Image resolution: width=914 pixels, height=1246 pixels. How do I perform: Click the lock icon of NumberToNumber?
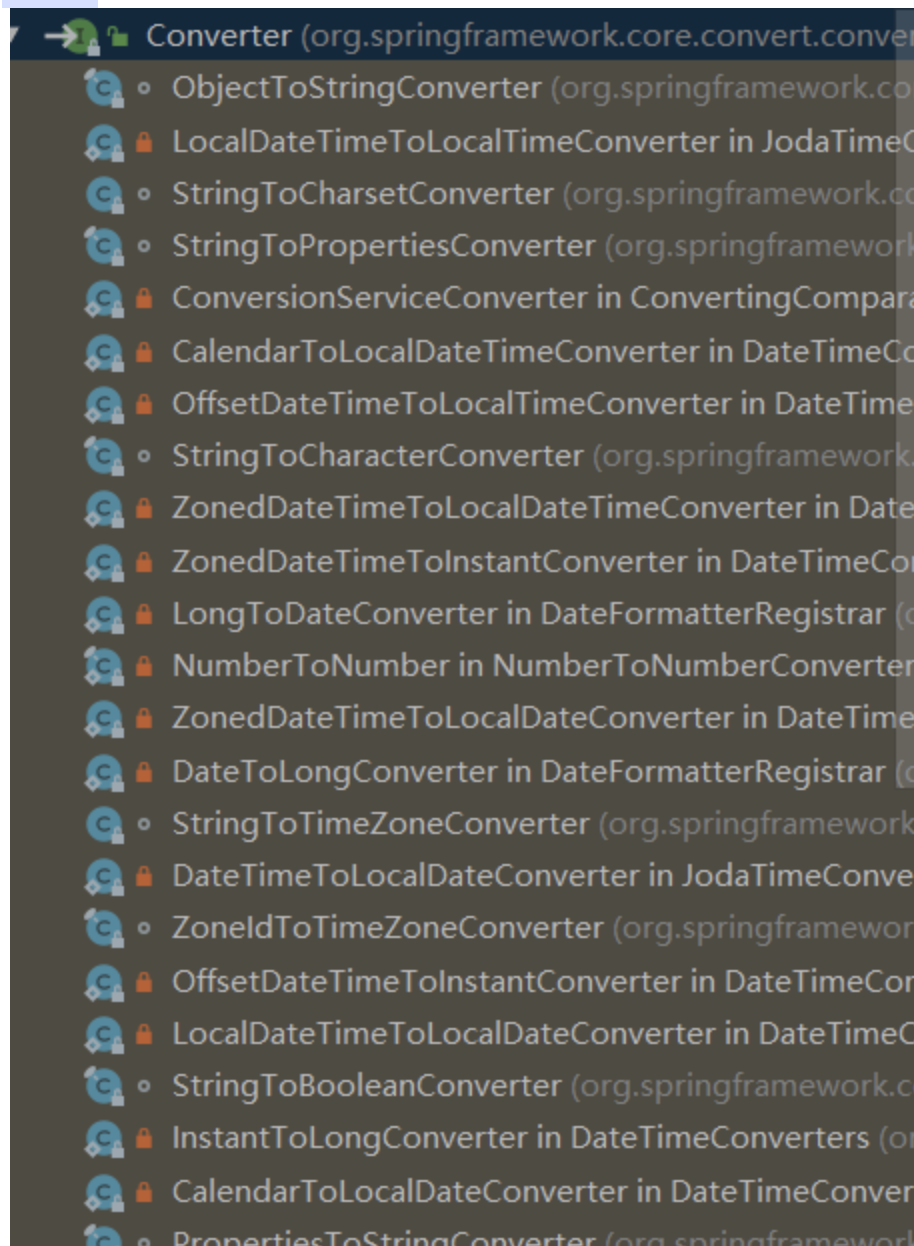point(144,667)
